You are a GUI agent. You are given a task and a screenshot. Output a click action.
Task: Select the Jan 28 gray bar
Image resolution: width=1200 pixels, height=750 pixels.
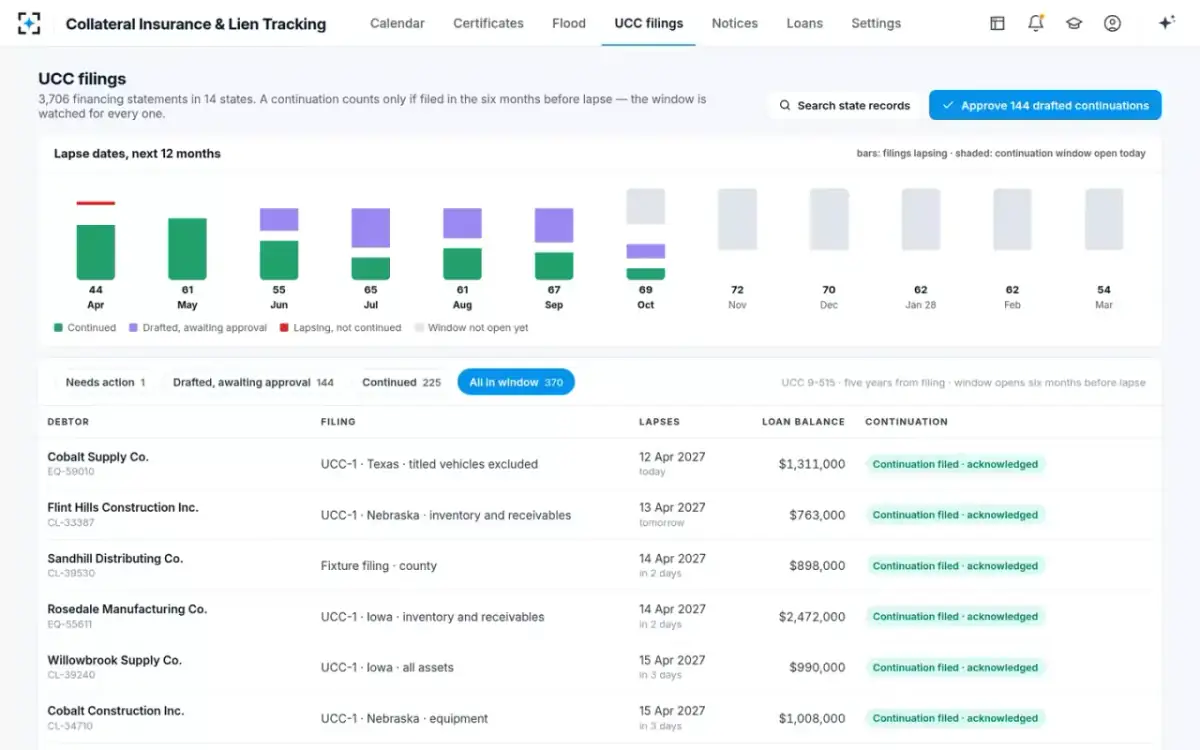click(921, 219)
